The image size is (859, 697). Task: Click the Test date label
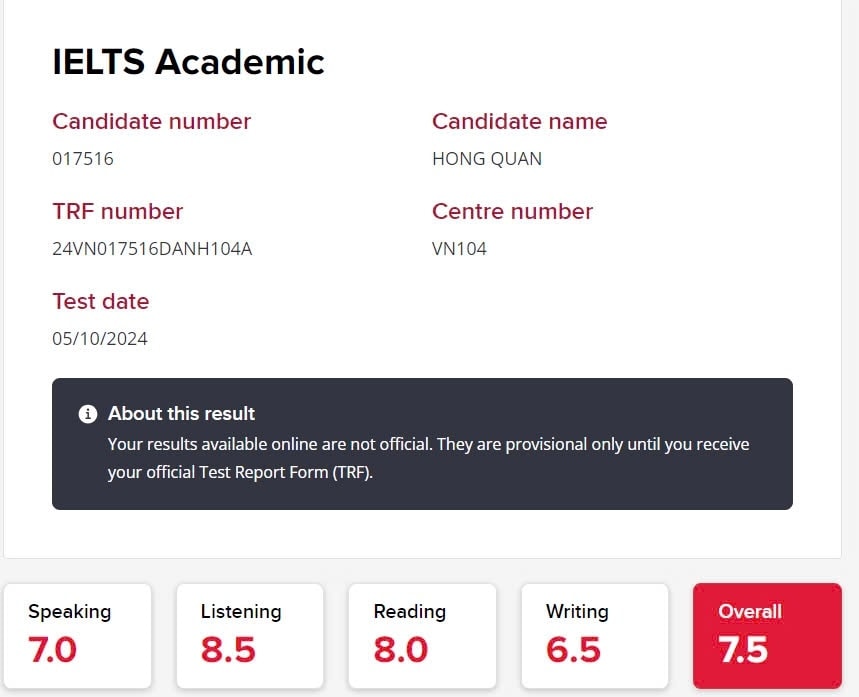pyautogui.click(x=101, y=301)
